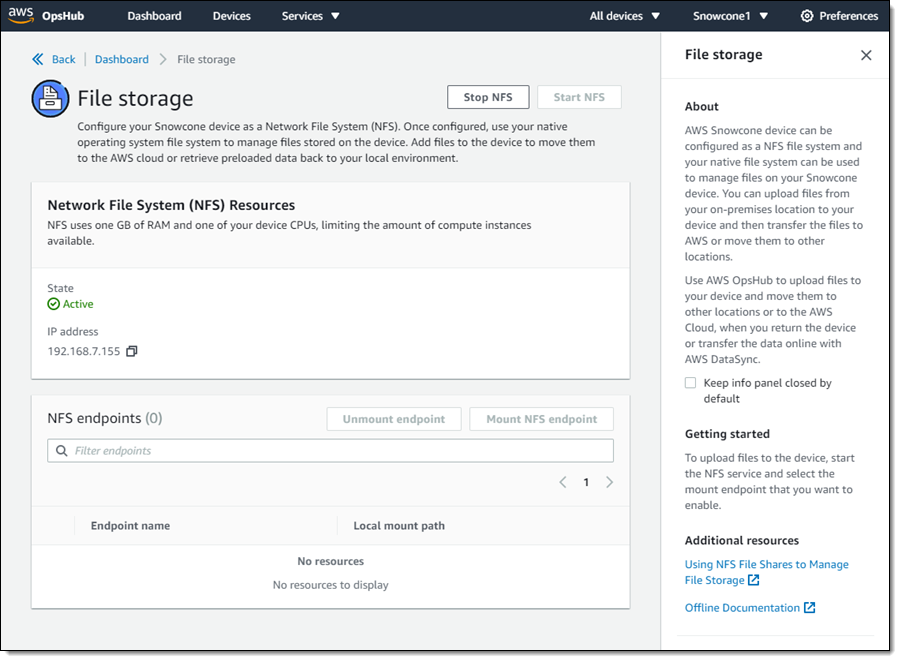Click the File storage printer icon

coord(50,98)
